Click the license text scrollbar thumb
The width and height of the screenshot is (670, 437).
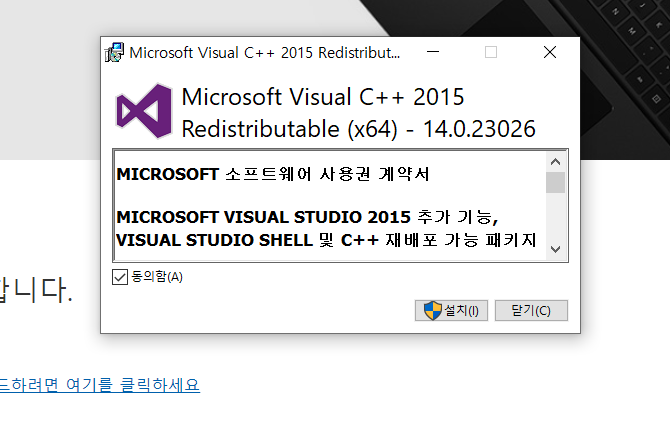(x=555, y=182)
